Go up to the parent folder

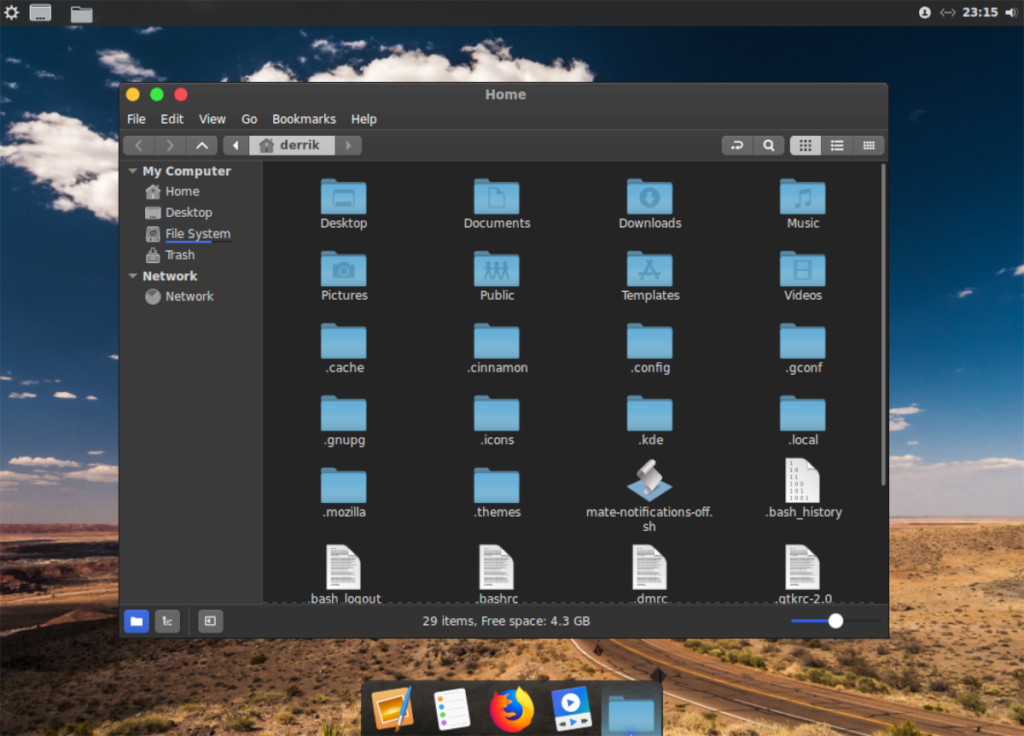(202, 146)
